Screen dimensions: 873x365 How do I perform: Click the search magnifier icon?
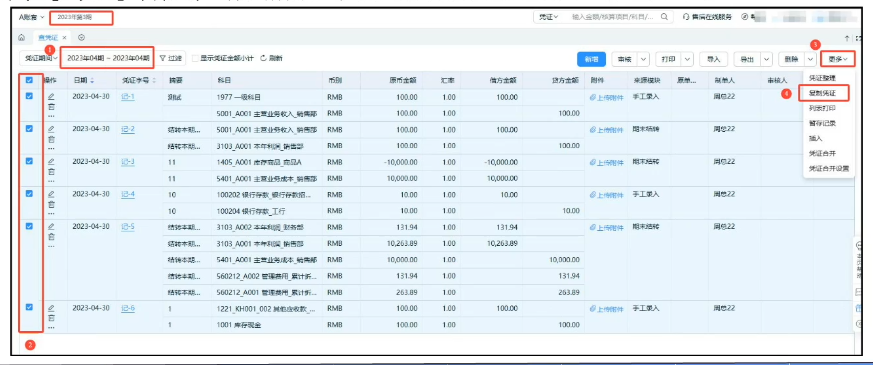pyautogui.click(x=664, y=17)
